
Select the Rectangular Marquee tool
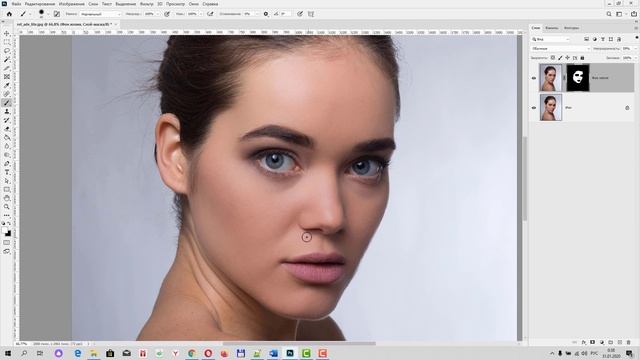[7, 42]
